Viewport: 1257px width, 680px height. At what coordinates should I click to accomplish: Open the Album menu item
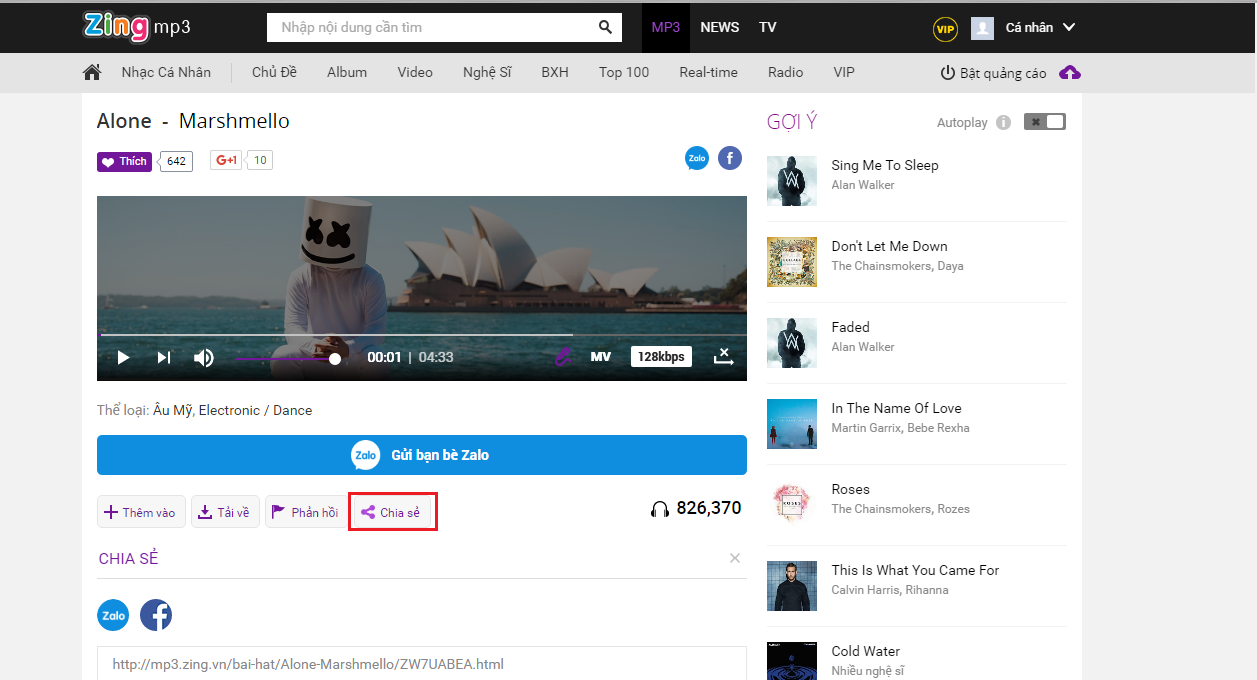pyautogui.click(x=347, y=72)
